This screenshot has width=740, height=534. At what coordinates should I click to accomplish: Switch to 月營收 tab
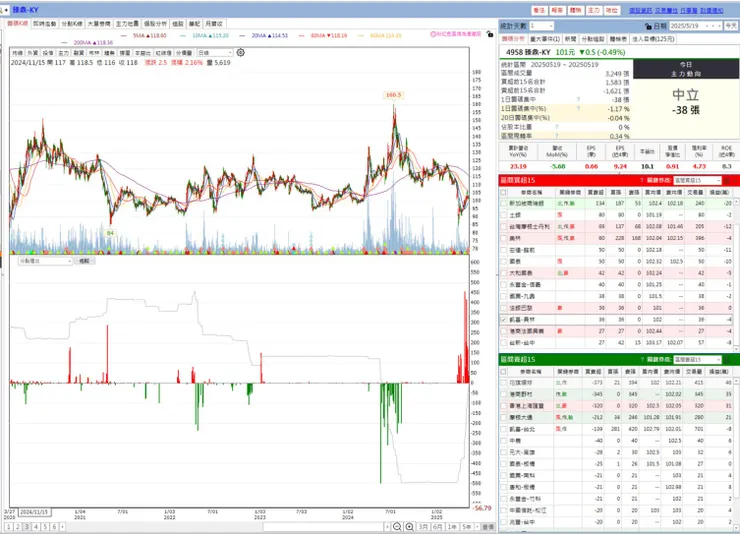214,24
